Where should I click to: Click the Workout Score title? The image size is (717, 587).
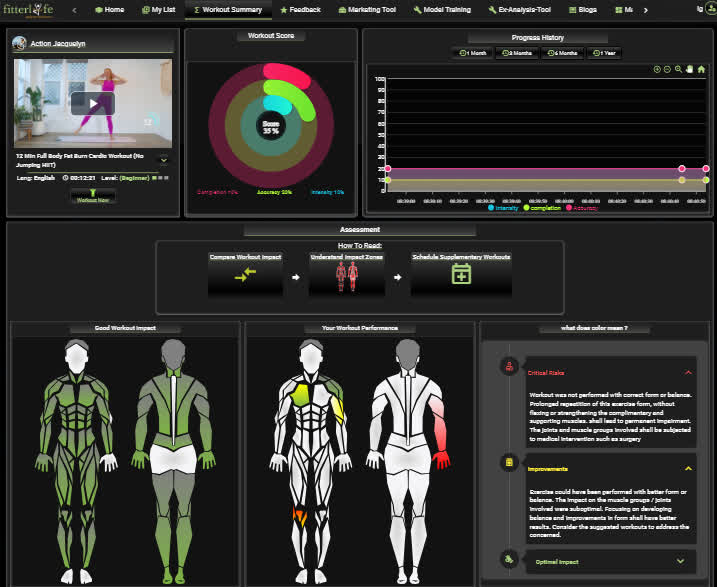(x=271, y=36)
